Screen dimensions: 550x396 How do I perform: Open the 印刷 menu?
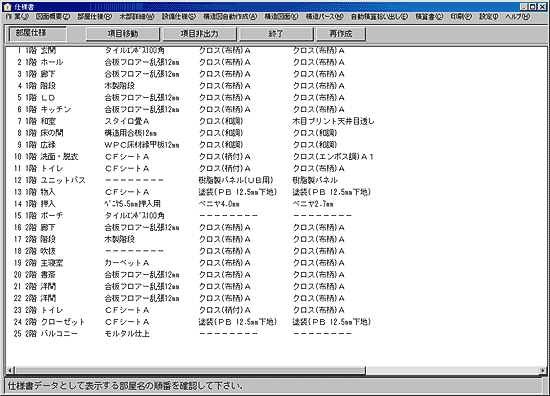point(461,16)
